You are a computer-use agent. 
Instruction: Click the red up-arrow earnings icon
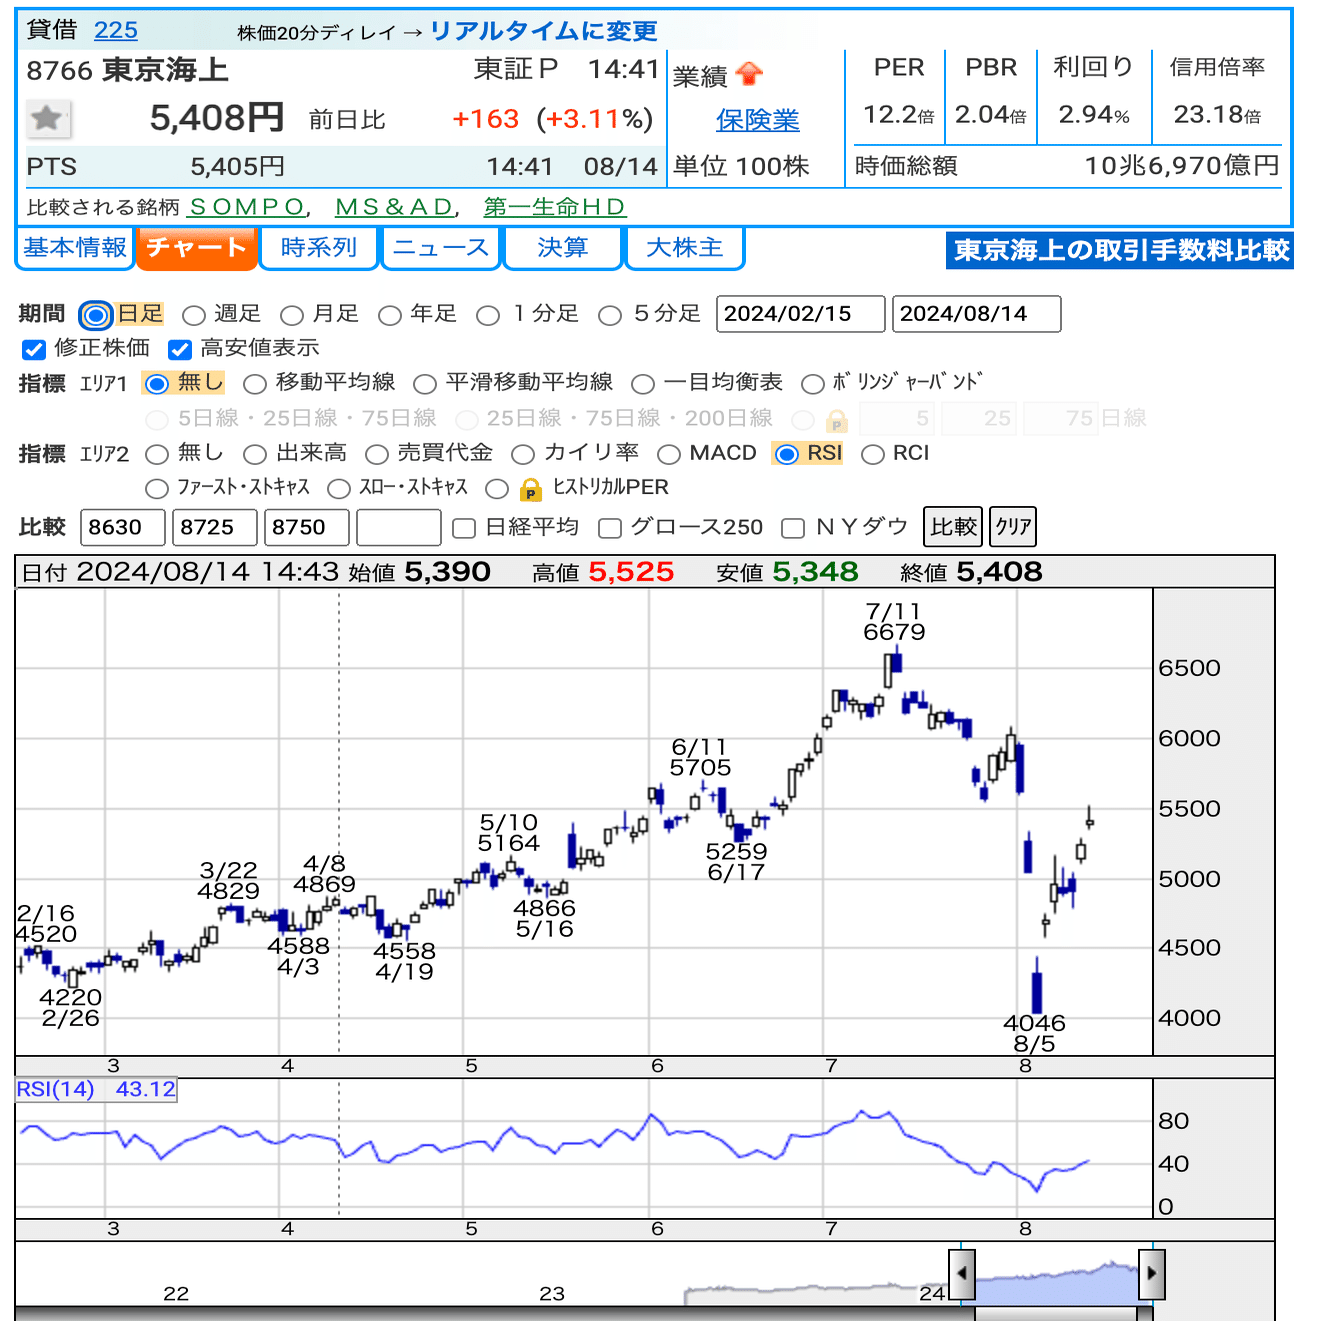tap(749, 75)
